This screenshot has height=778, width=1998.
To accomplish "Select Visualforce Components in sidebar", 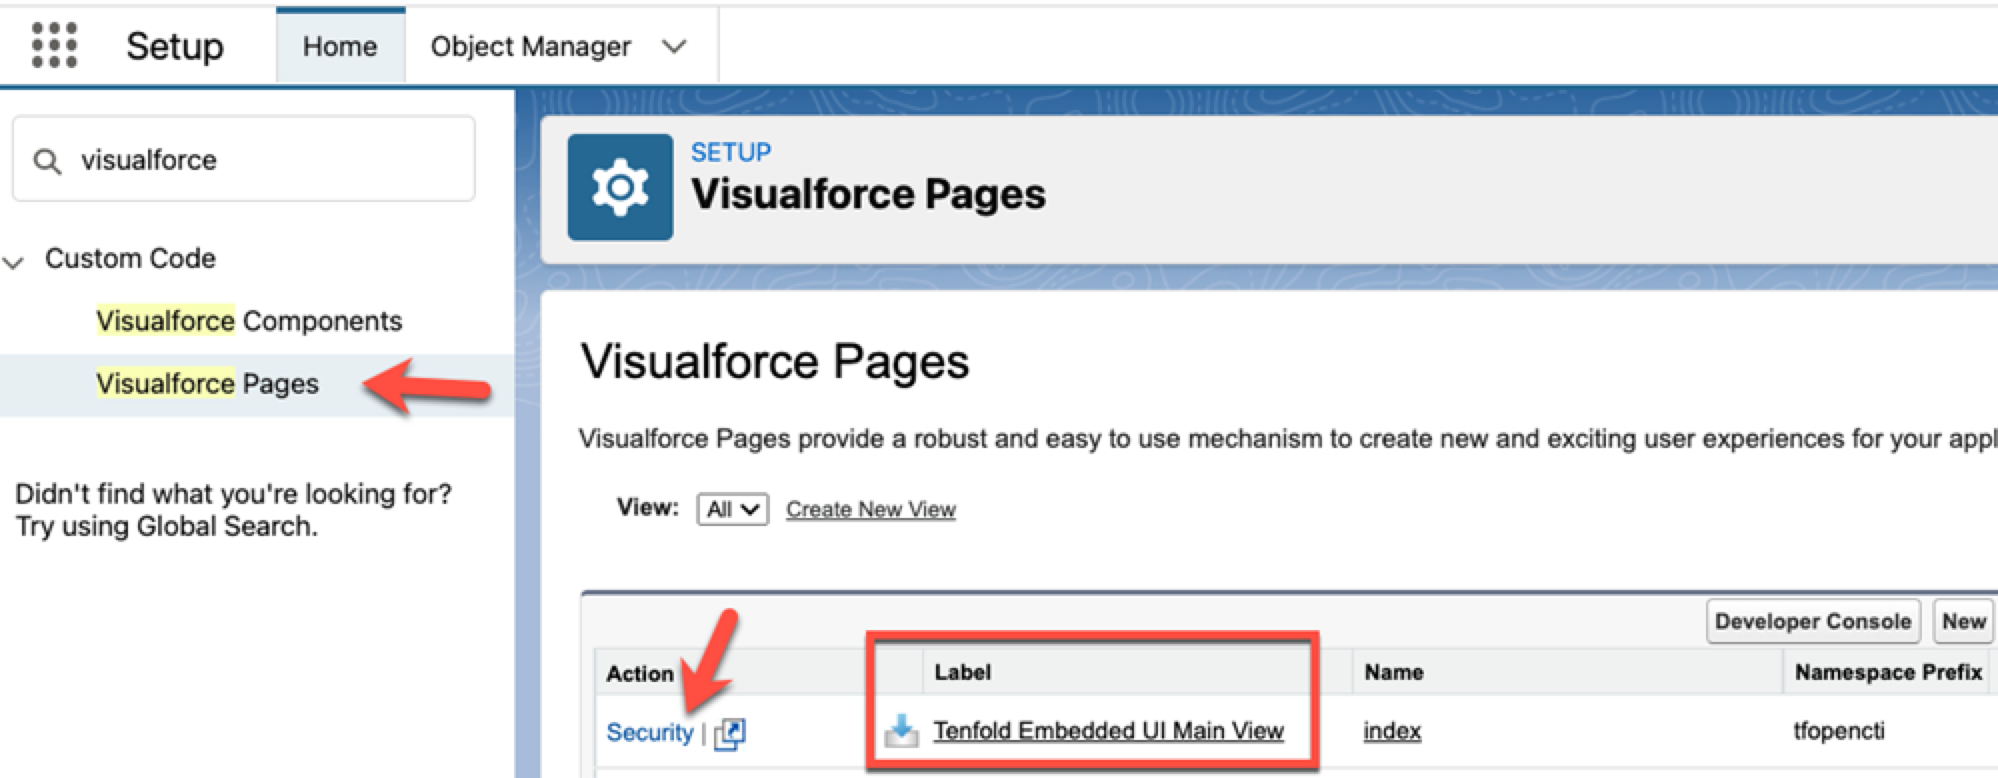I will click(x=249, y=321).
